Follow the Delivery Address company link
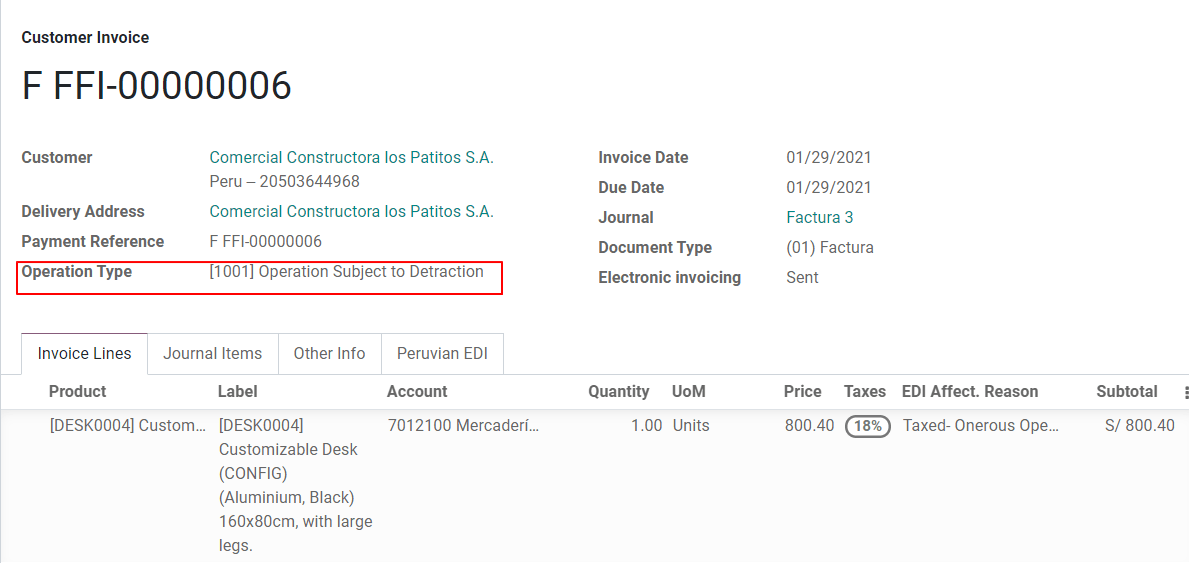The width and height of the screenshot is (1189, 563). [x=351, y=212]
